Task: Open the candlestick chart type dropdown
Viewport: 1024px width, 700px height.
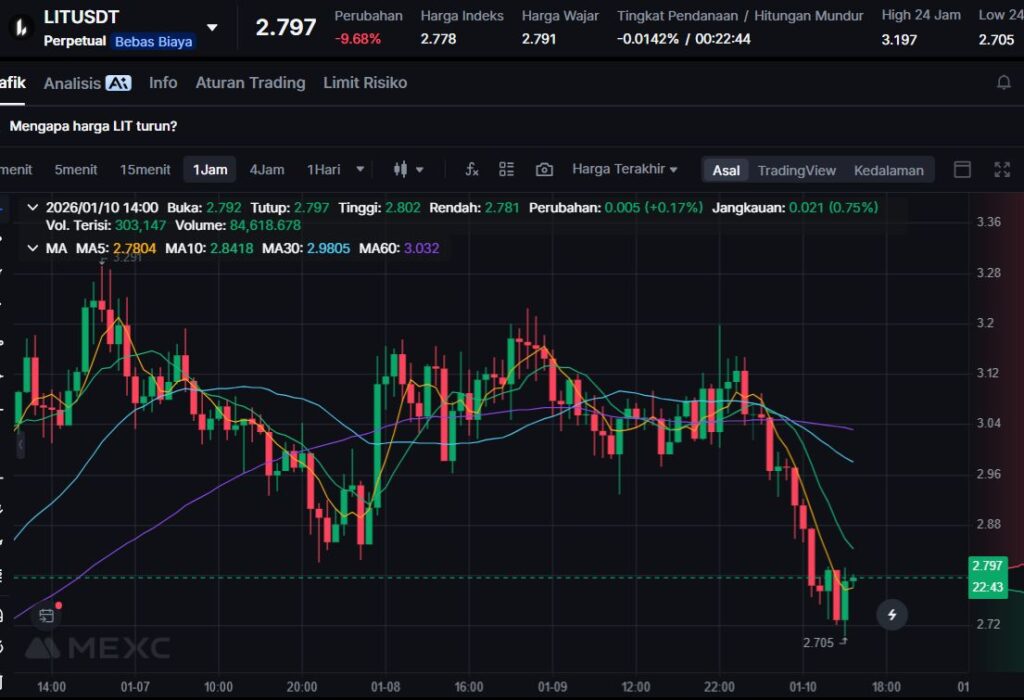Action: coord(409,169)
